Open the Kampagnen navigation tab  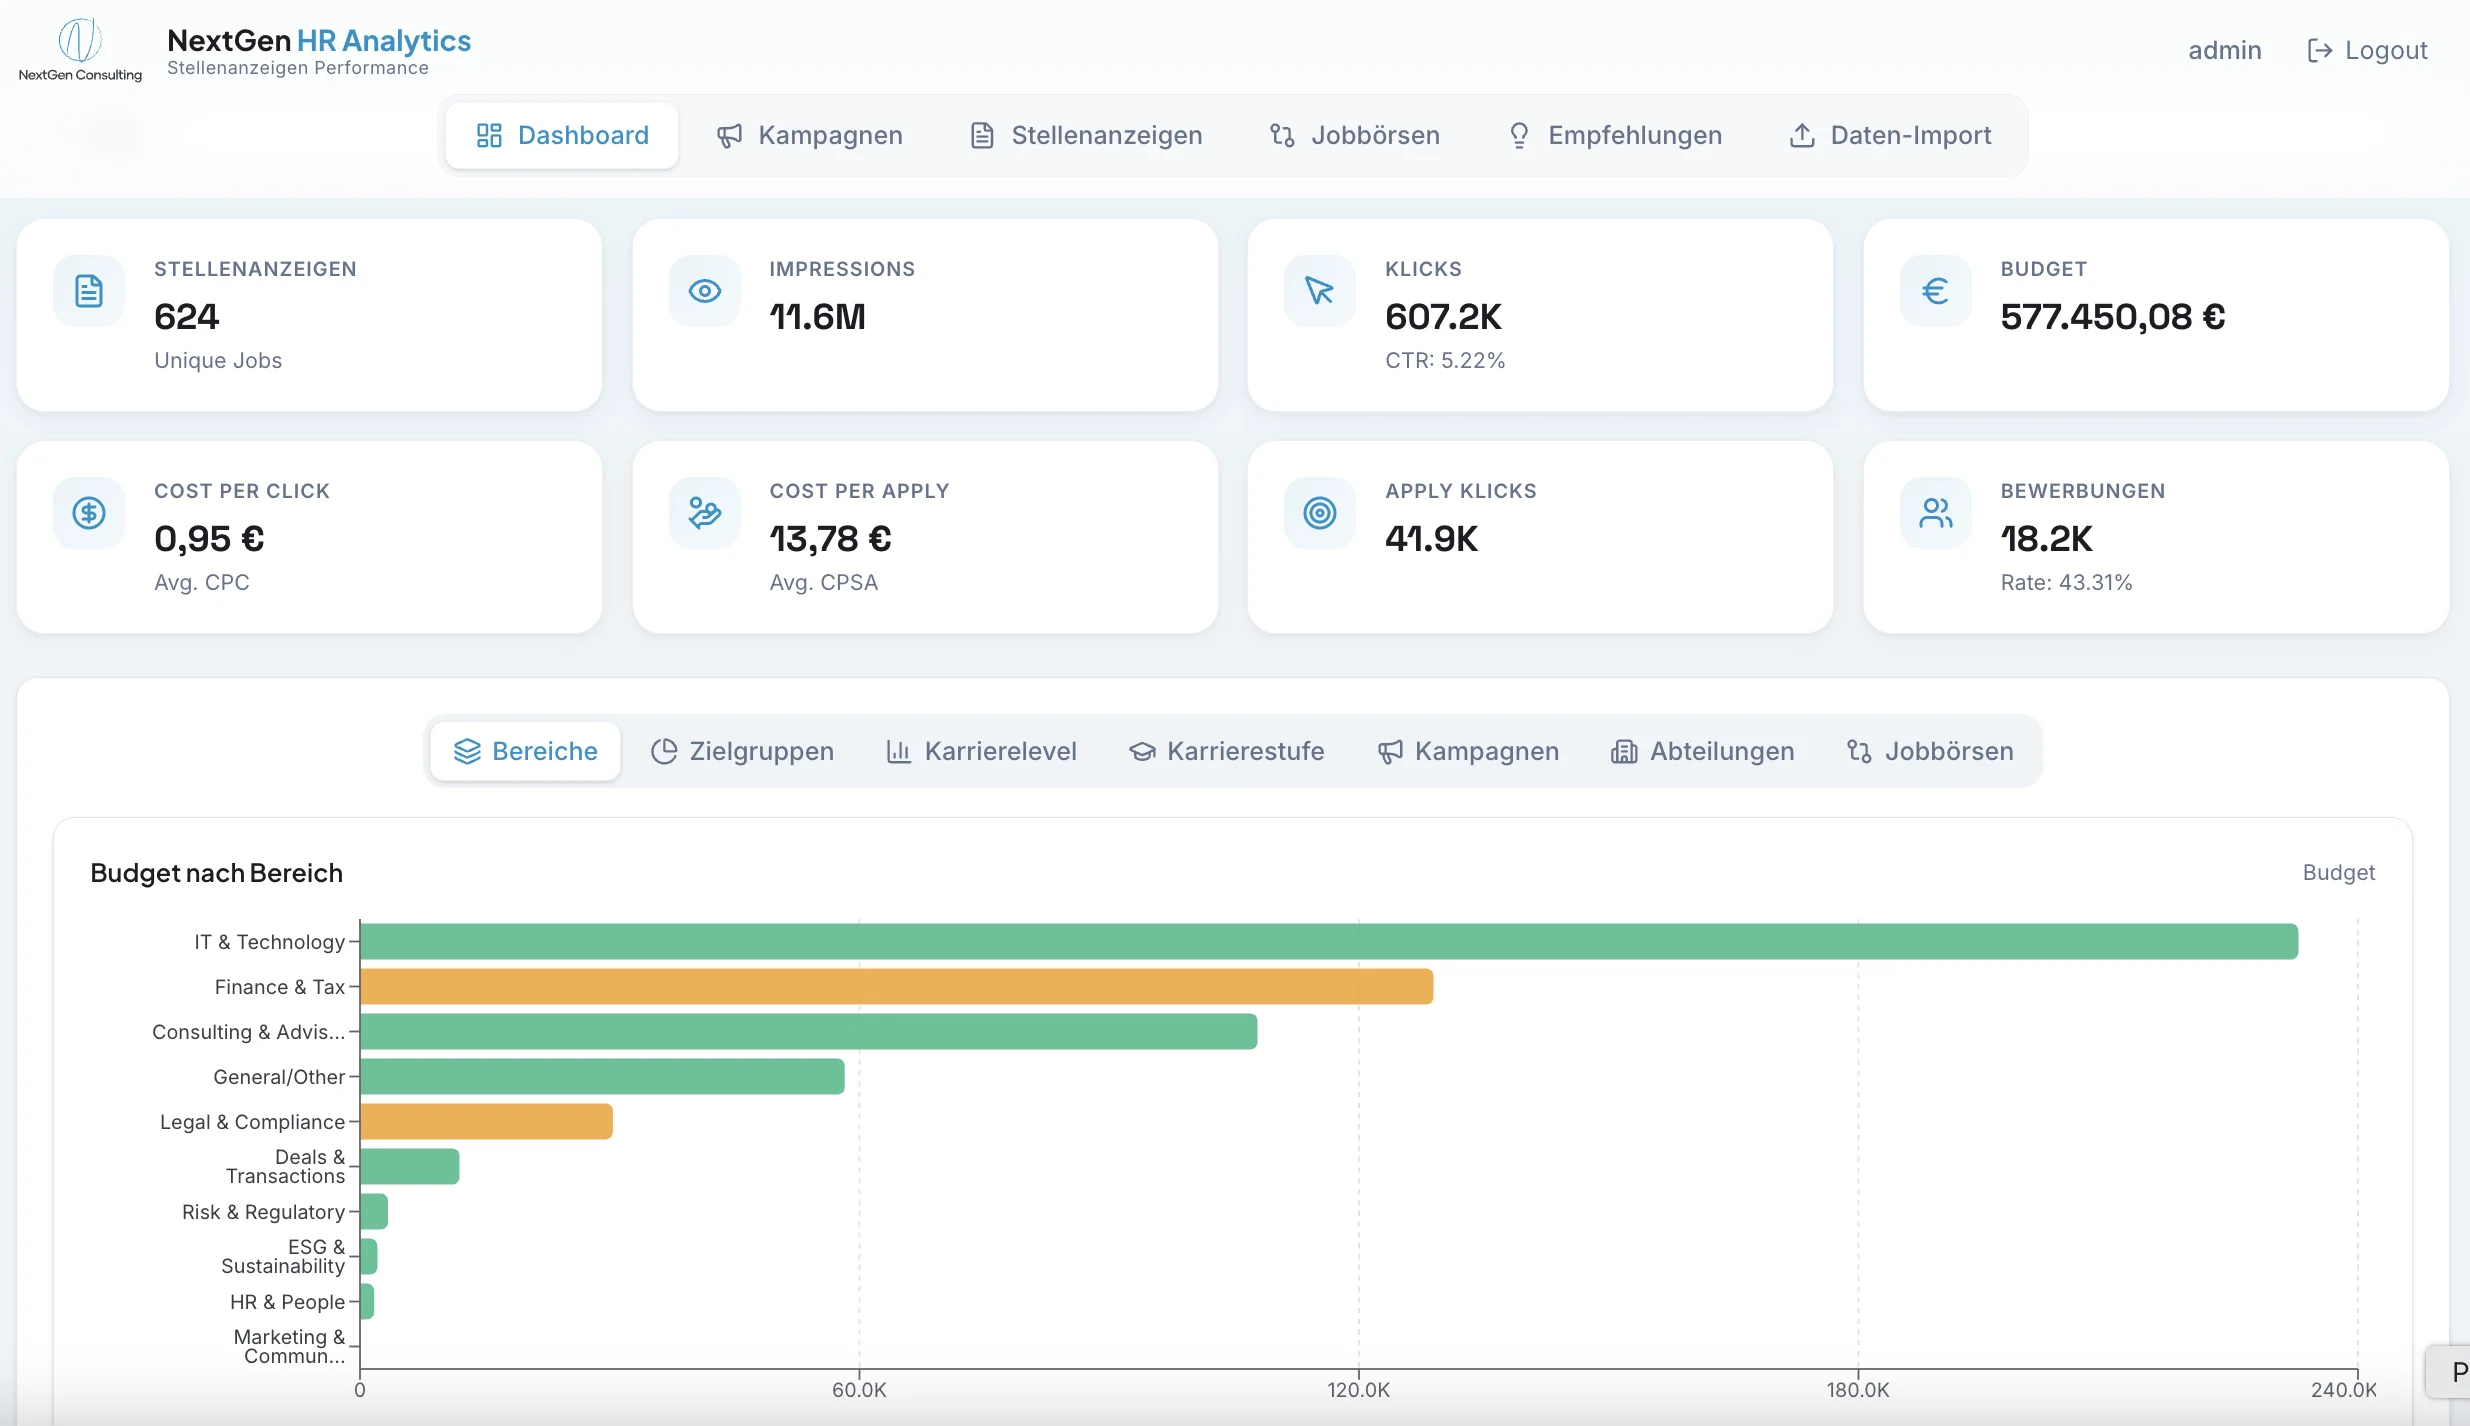click(x=810, y=135)
